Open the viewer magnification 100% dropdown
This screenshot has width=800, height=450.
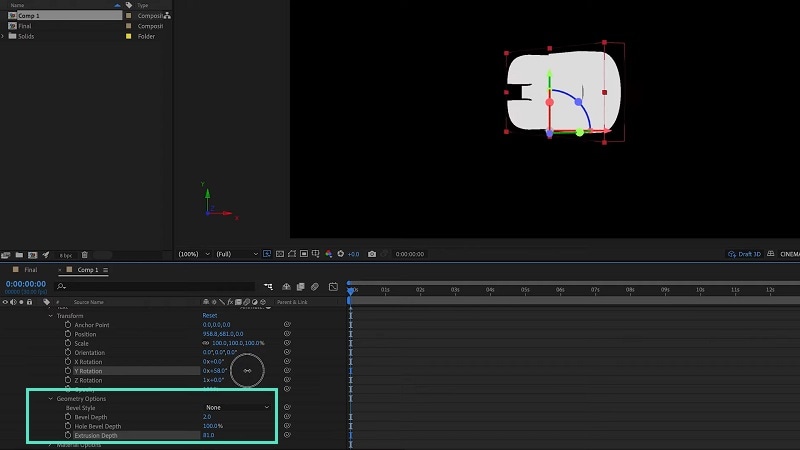click(194, 254)
